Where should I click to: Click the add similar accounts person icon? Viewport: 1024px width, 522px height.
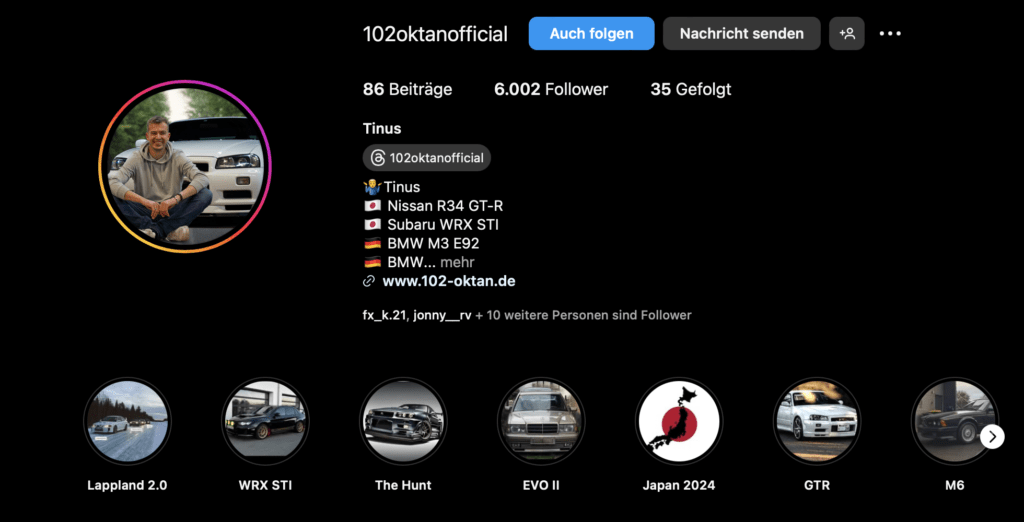846,33
